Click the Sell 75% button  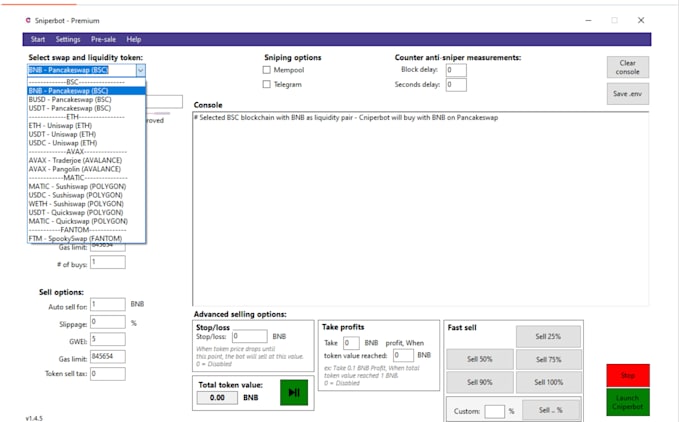pyautogui.click(x=548, y=359)
